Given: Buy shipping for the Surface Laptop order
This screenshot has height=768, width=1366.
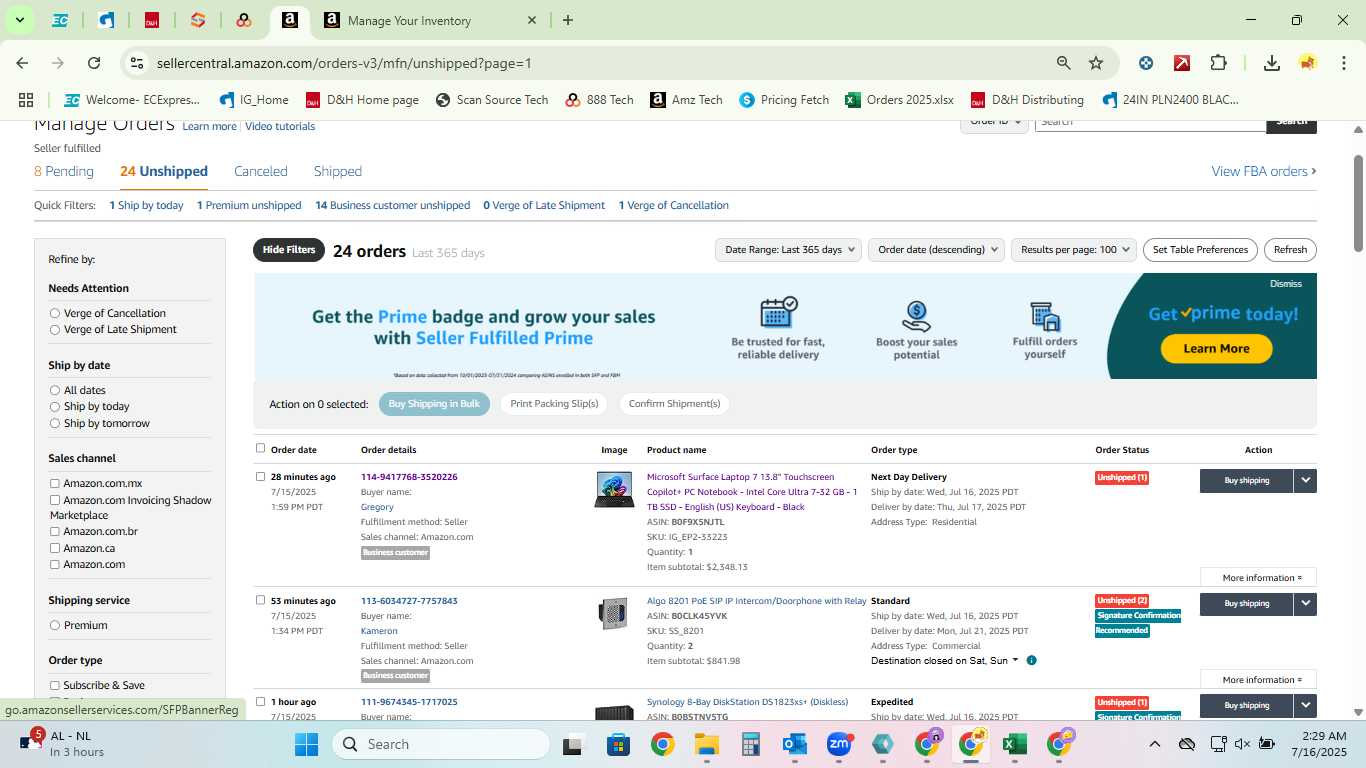Looking at the screenshot, I should click(1246, 480).
